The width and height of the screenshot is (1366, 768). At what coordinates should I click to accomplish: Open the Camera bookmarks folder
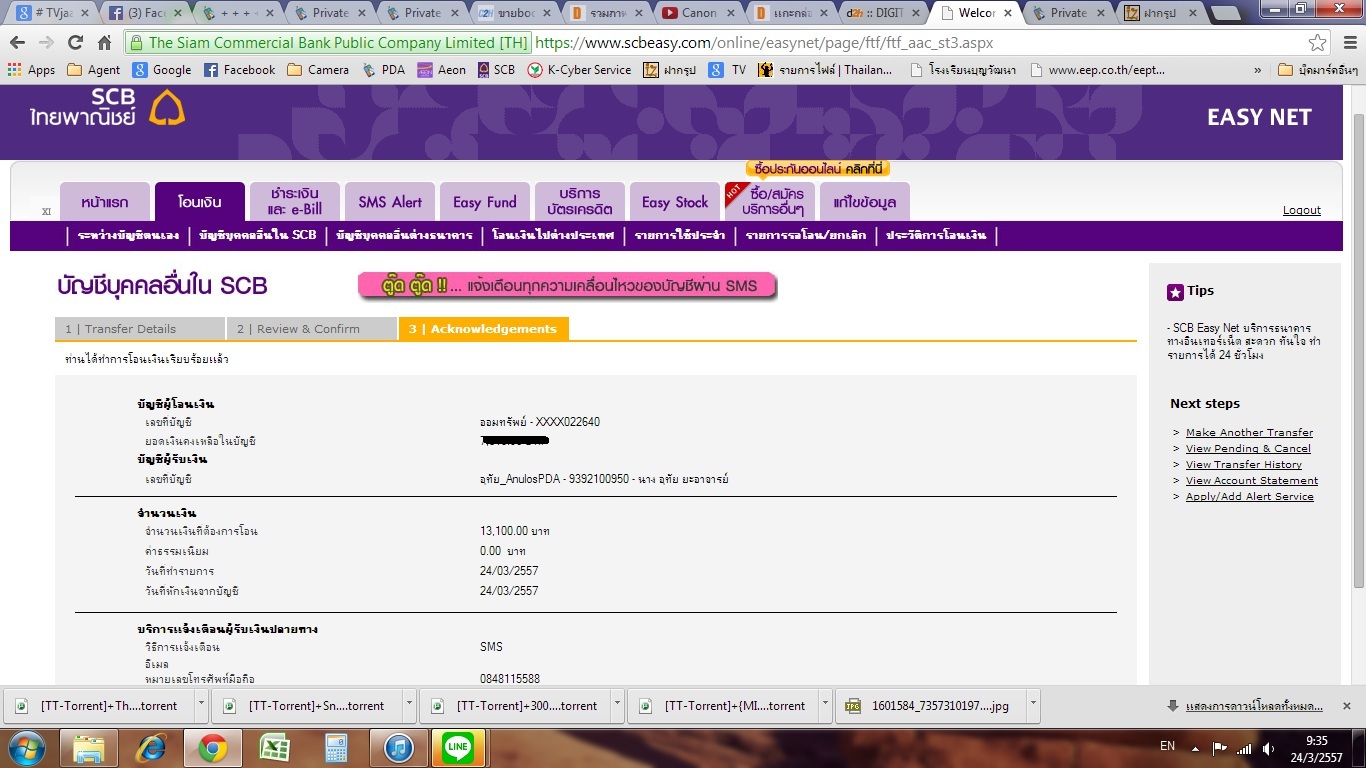click(318, 70)
